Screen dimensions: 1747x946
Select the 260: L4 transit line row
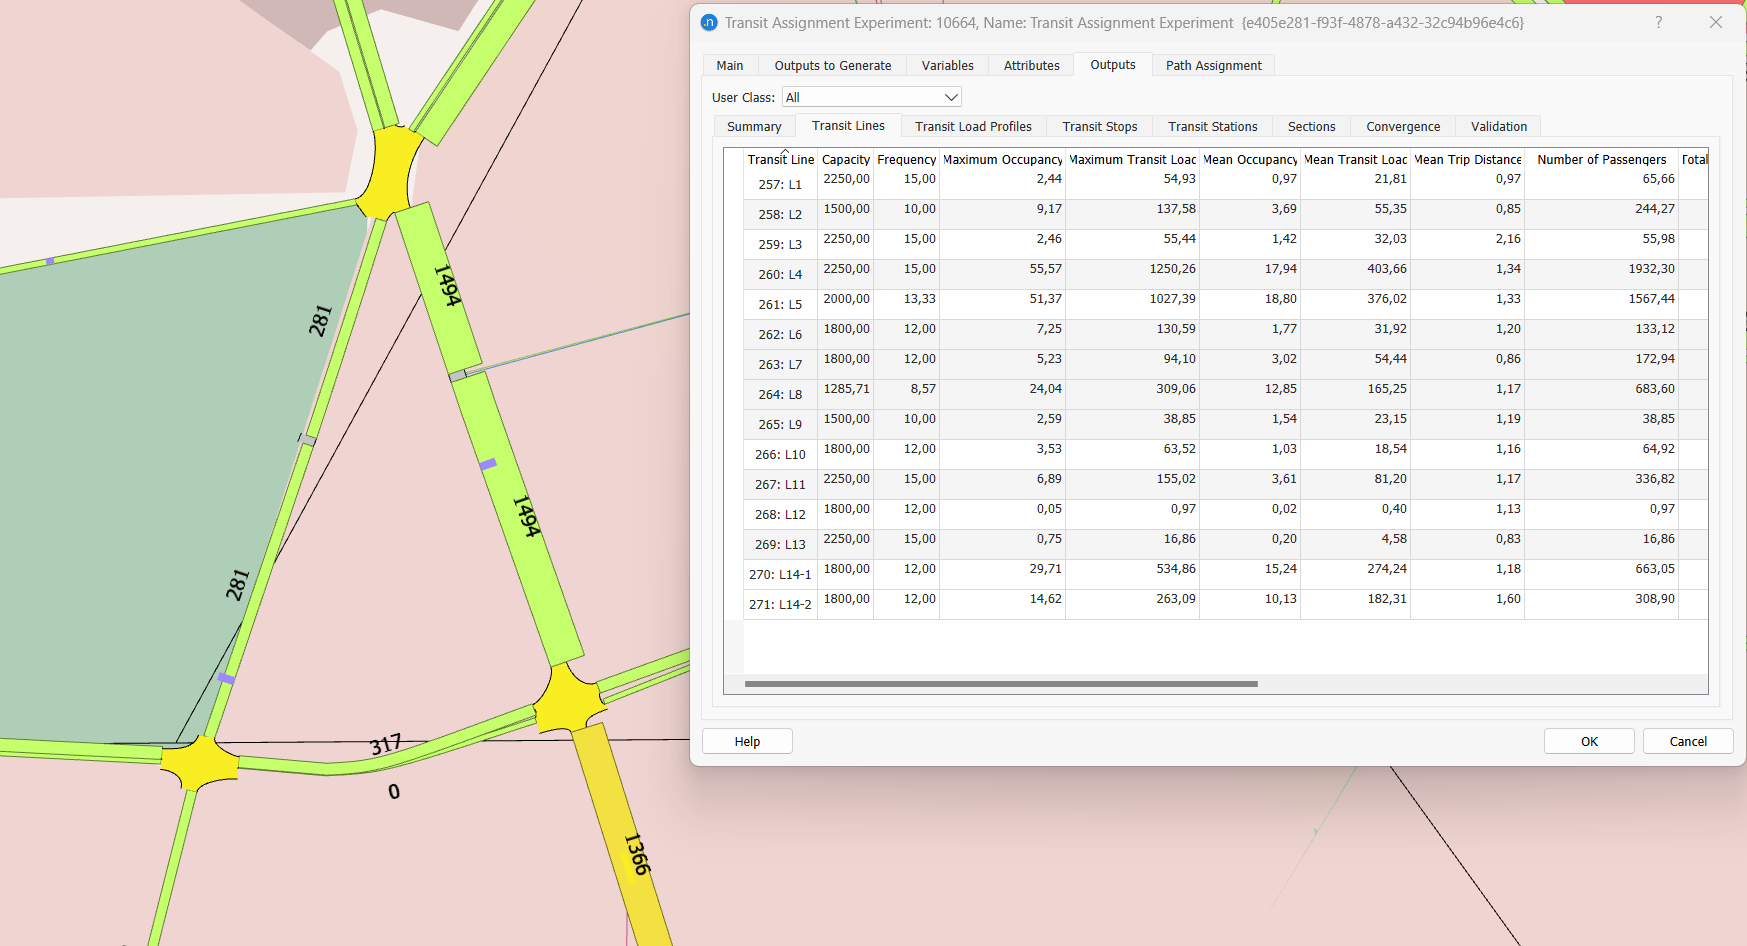coord(780,274)
